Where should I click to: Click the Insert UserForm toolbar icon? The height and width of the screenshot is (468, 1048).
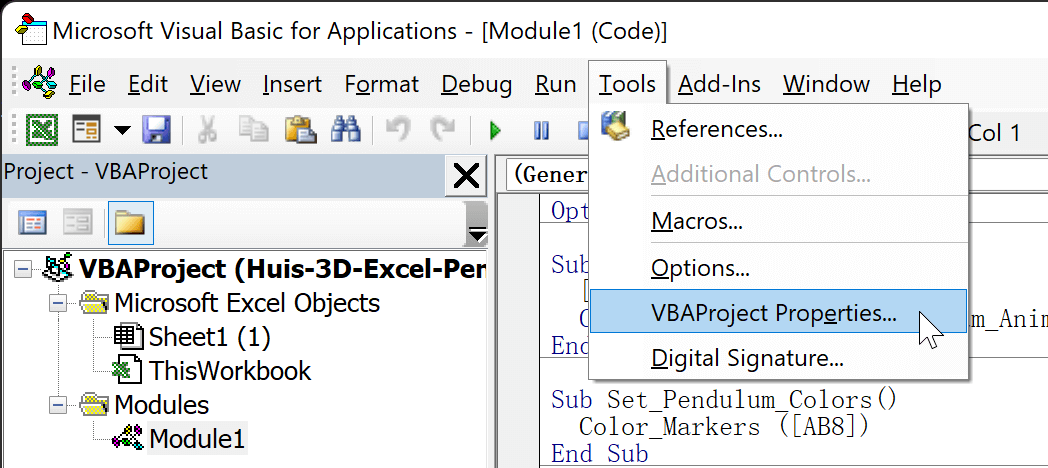[86, 130]
